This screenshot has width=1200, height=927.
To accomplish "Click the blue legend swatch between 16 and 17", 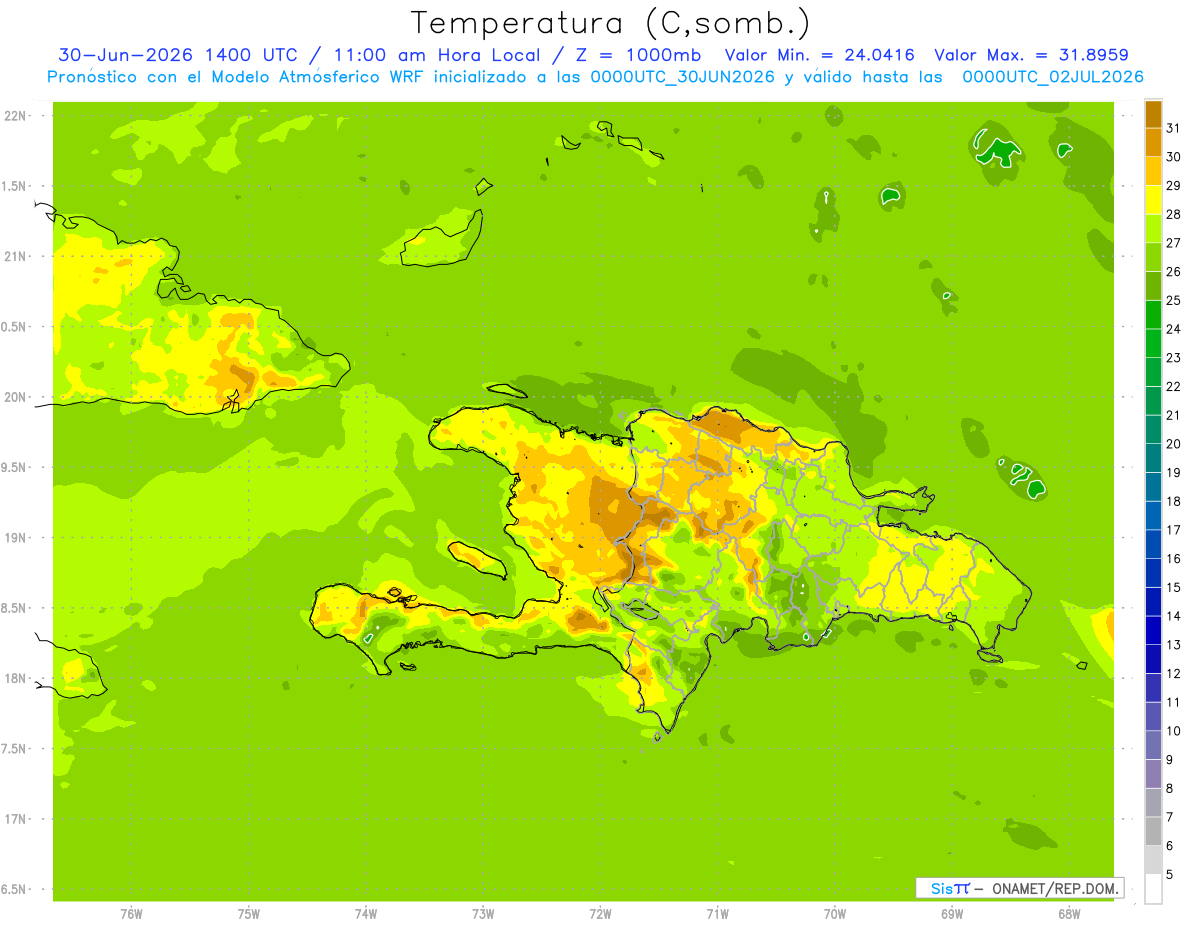I will 1153,544.
